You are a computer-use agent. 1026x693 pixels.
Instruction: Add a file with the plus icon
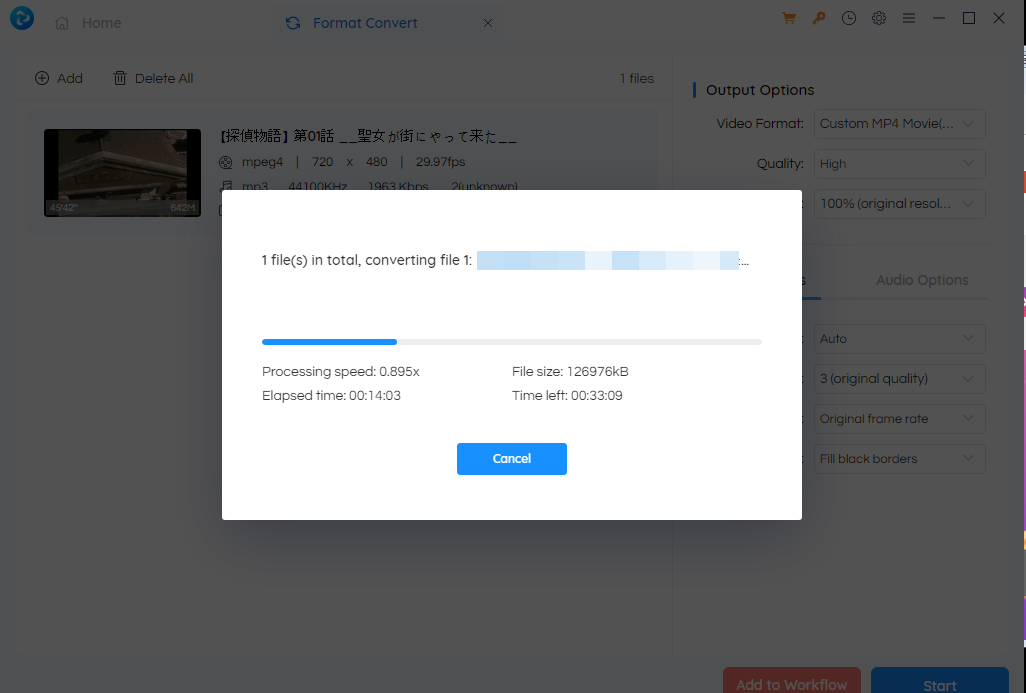42,79
